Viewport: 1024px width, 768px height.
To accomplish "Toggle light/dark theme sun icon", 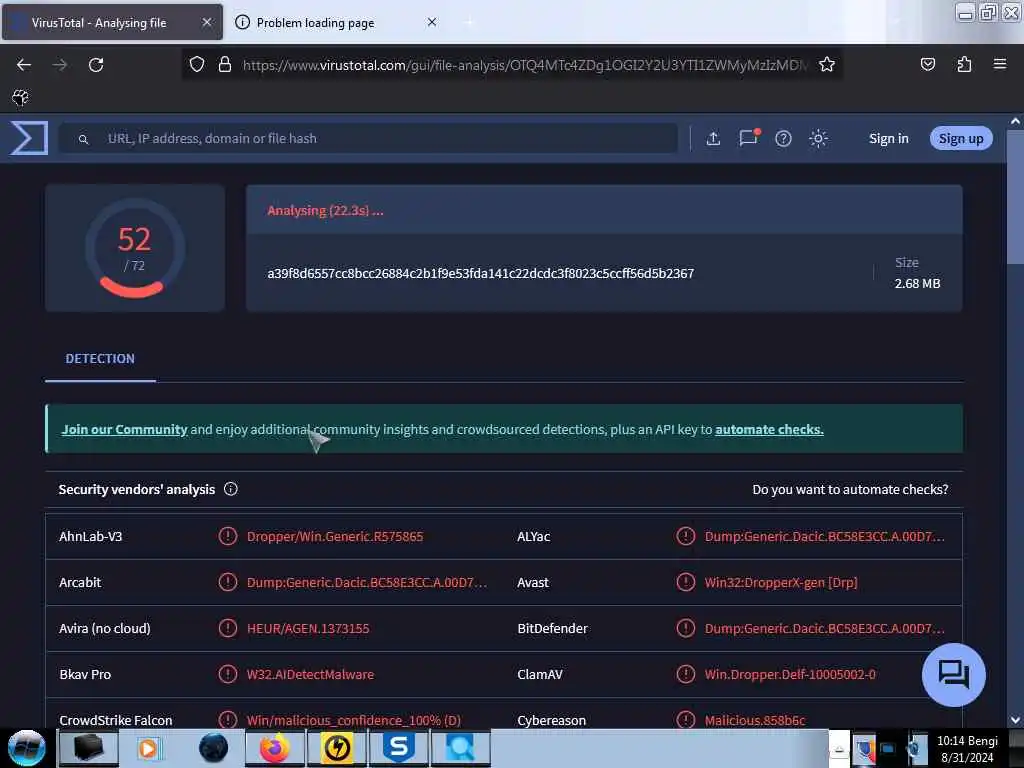I will pos(818,138).
